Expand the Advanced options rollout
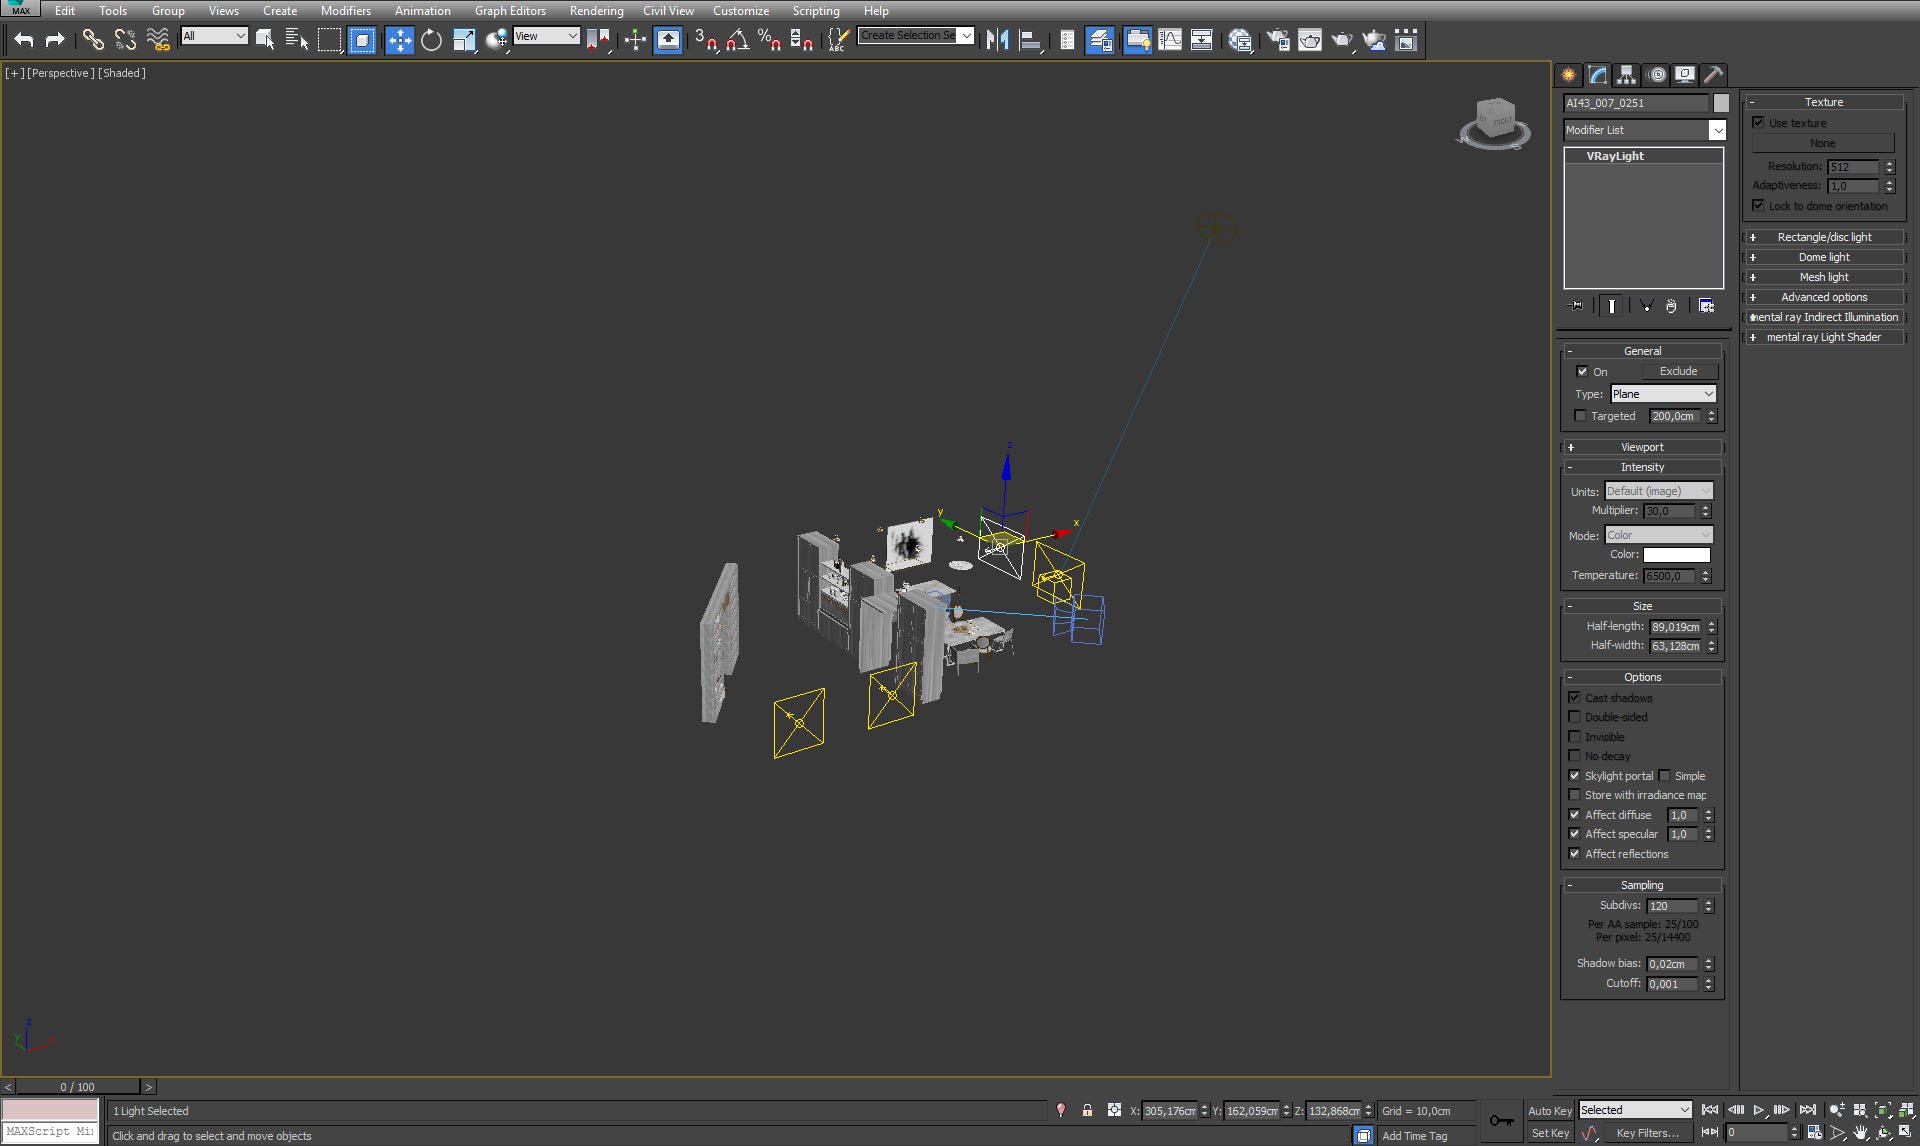The image size is (1920, 1146). (x=1823, y=296)
